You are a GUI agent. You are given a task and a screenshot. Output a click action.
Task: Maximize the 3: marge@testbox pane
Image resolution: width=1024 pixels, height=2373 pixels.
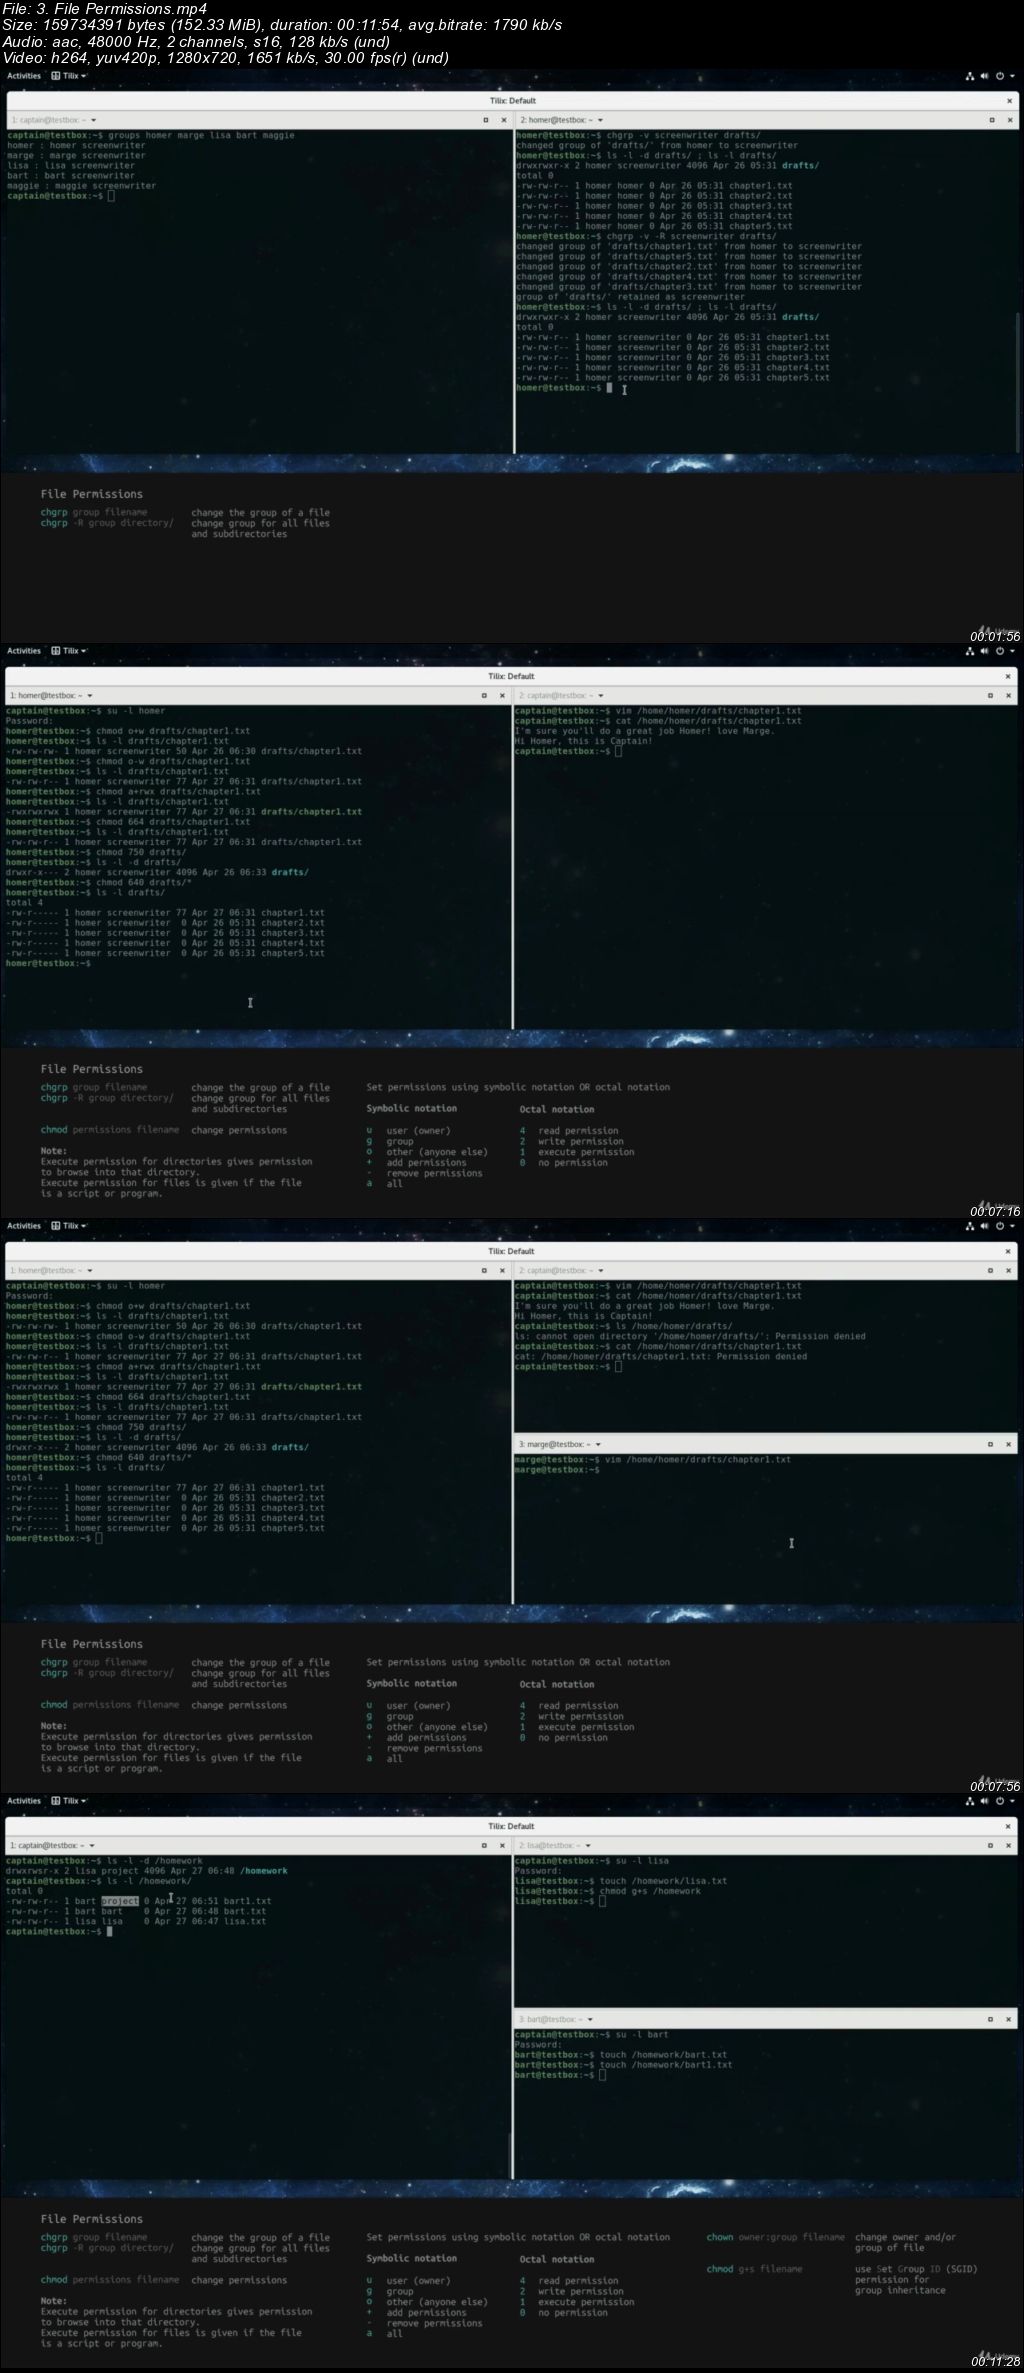coord(992,1444)
